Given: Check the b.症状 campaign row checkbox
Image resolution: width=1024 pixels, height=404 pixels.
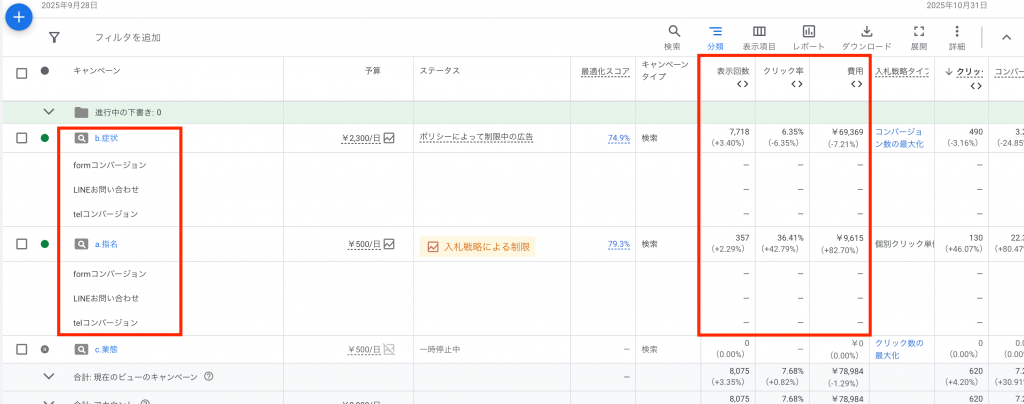Looking at the screenshot, I should pyautogui.click(x=22, y=138).
